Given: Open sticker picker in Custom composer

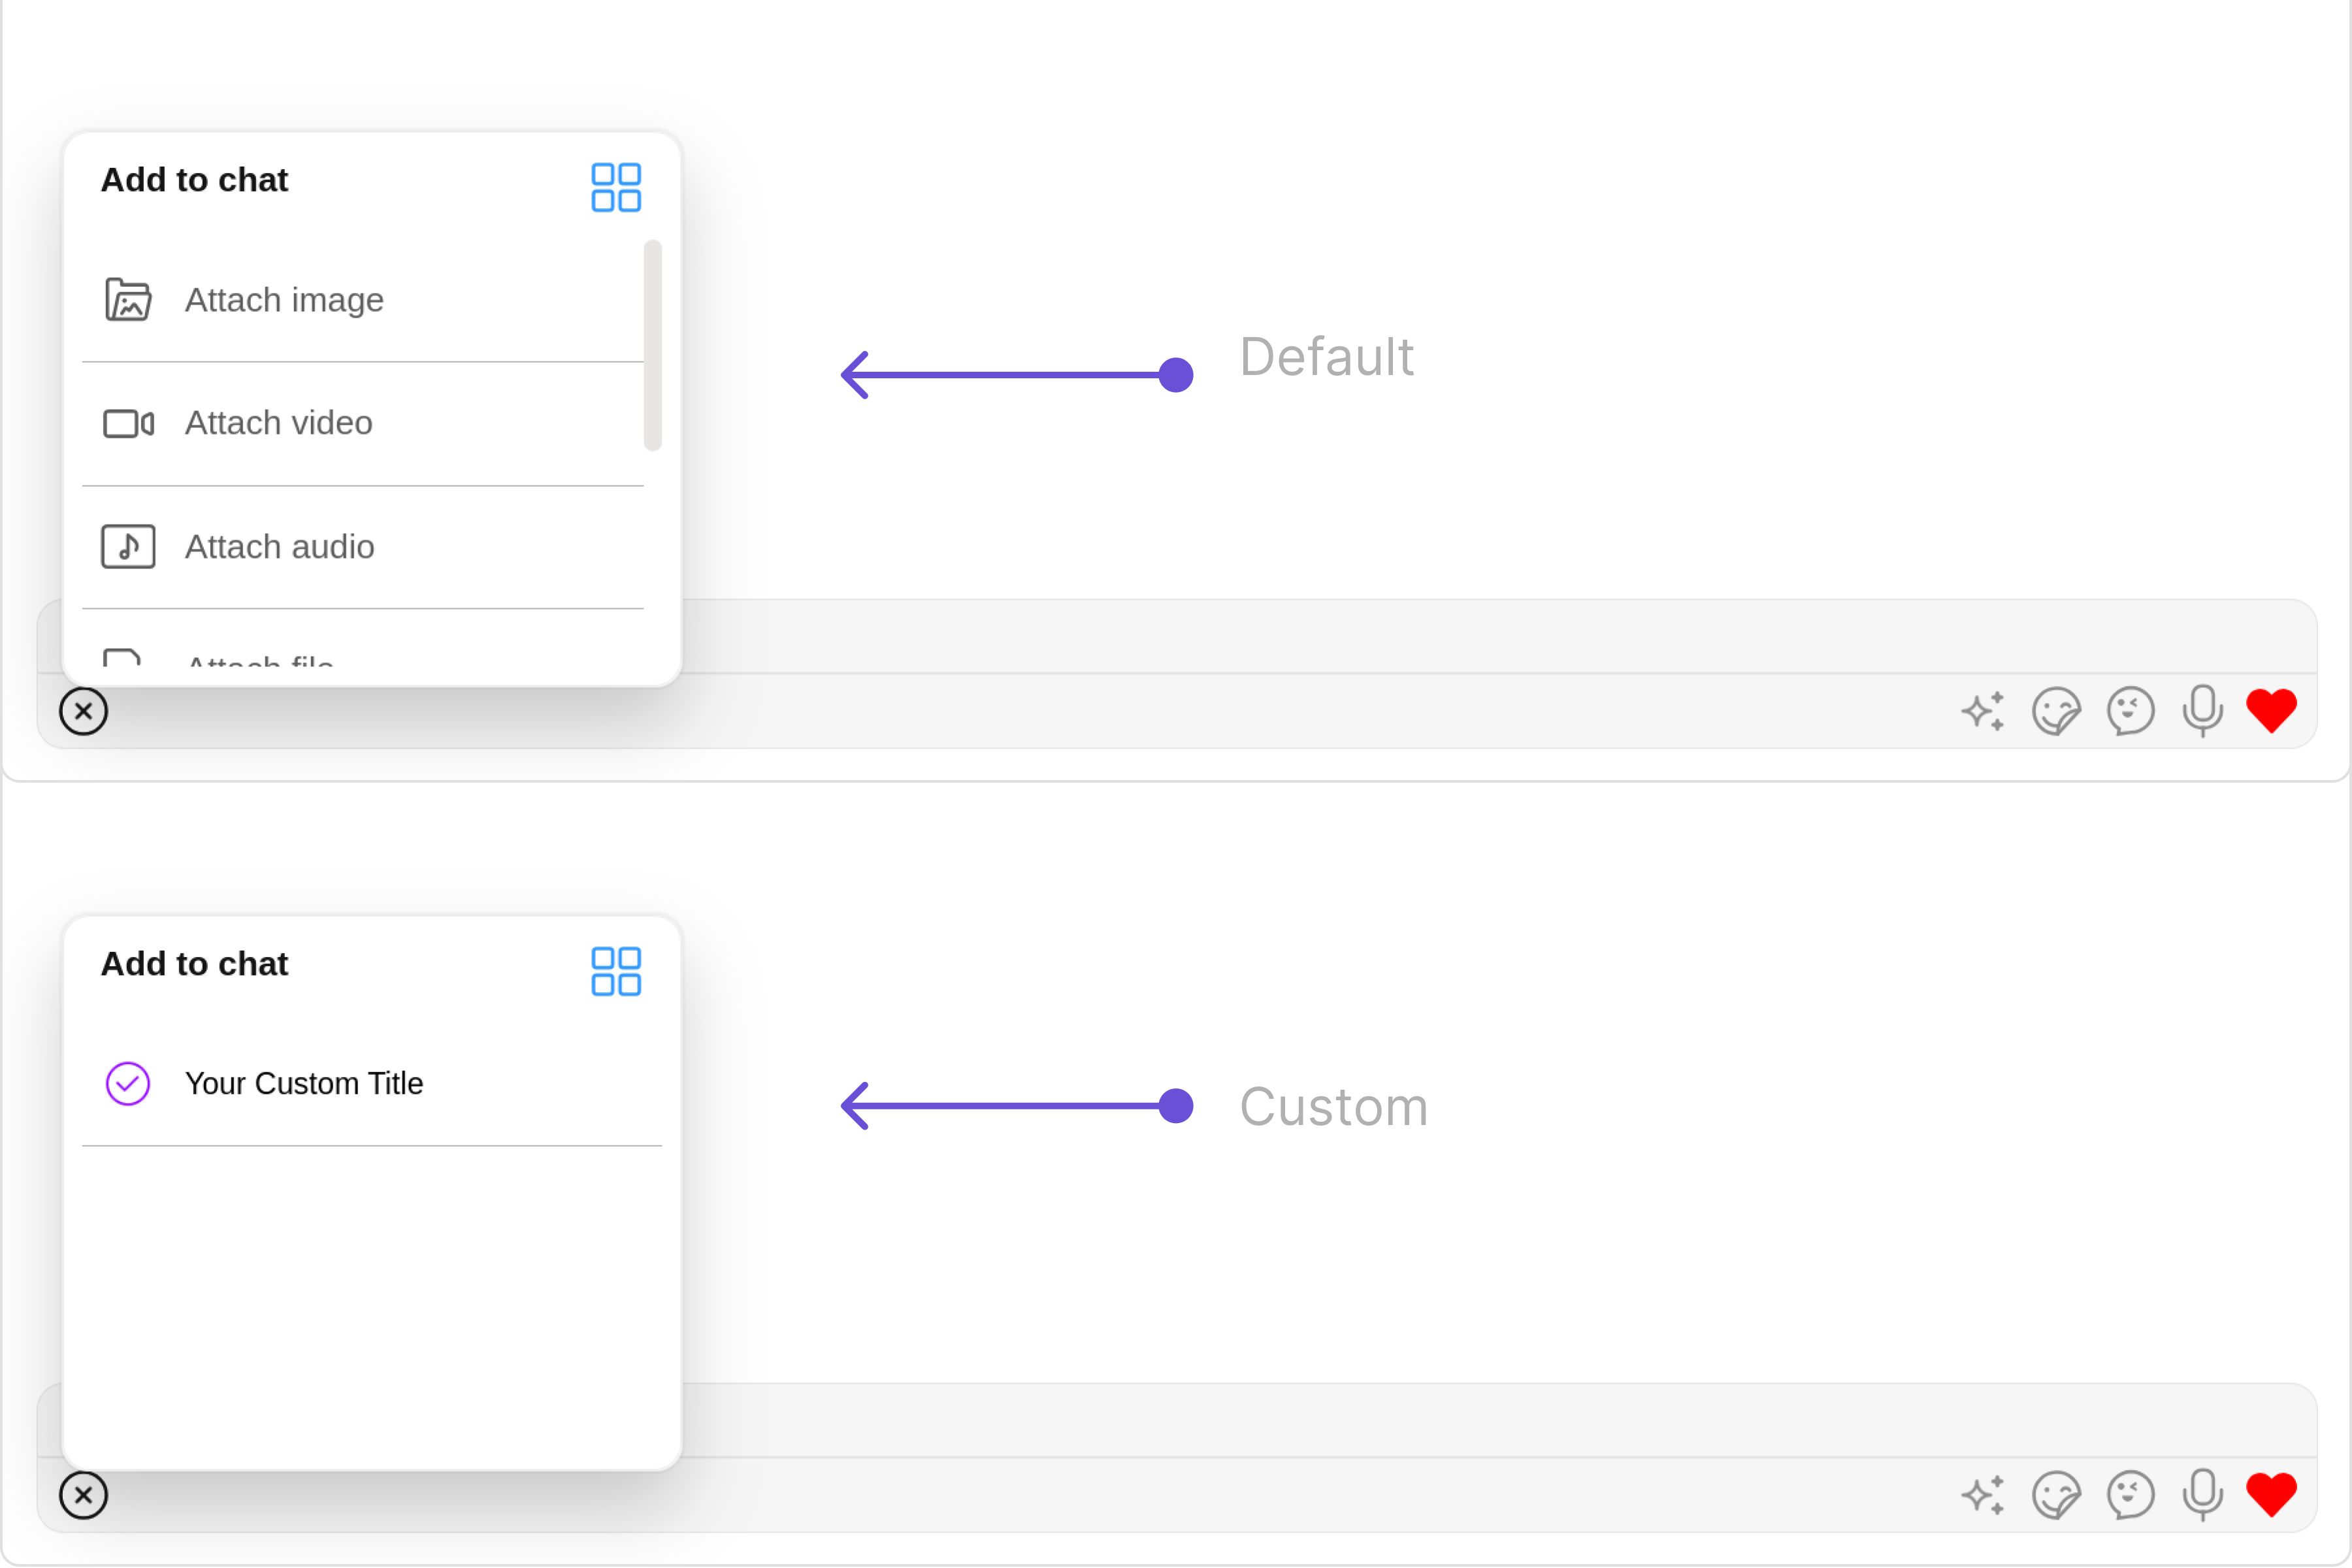Looking at the screenshot, I should [2056, 1496].
